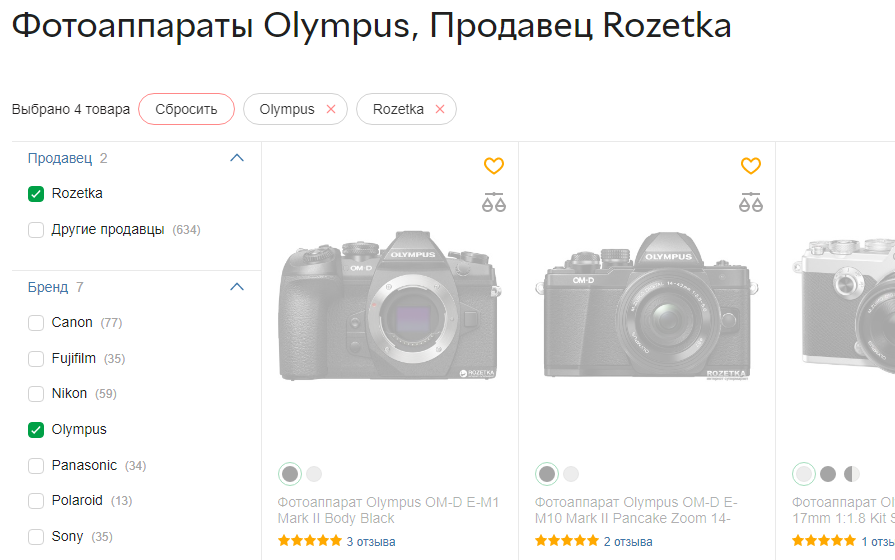Select light color swatch for E-M10 Mark II
895x560 pixels.
click(571, 474)
